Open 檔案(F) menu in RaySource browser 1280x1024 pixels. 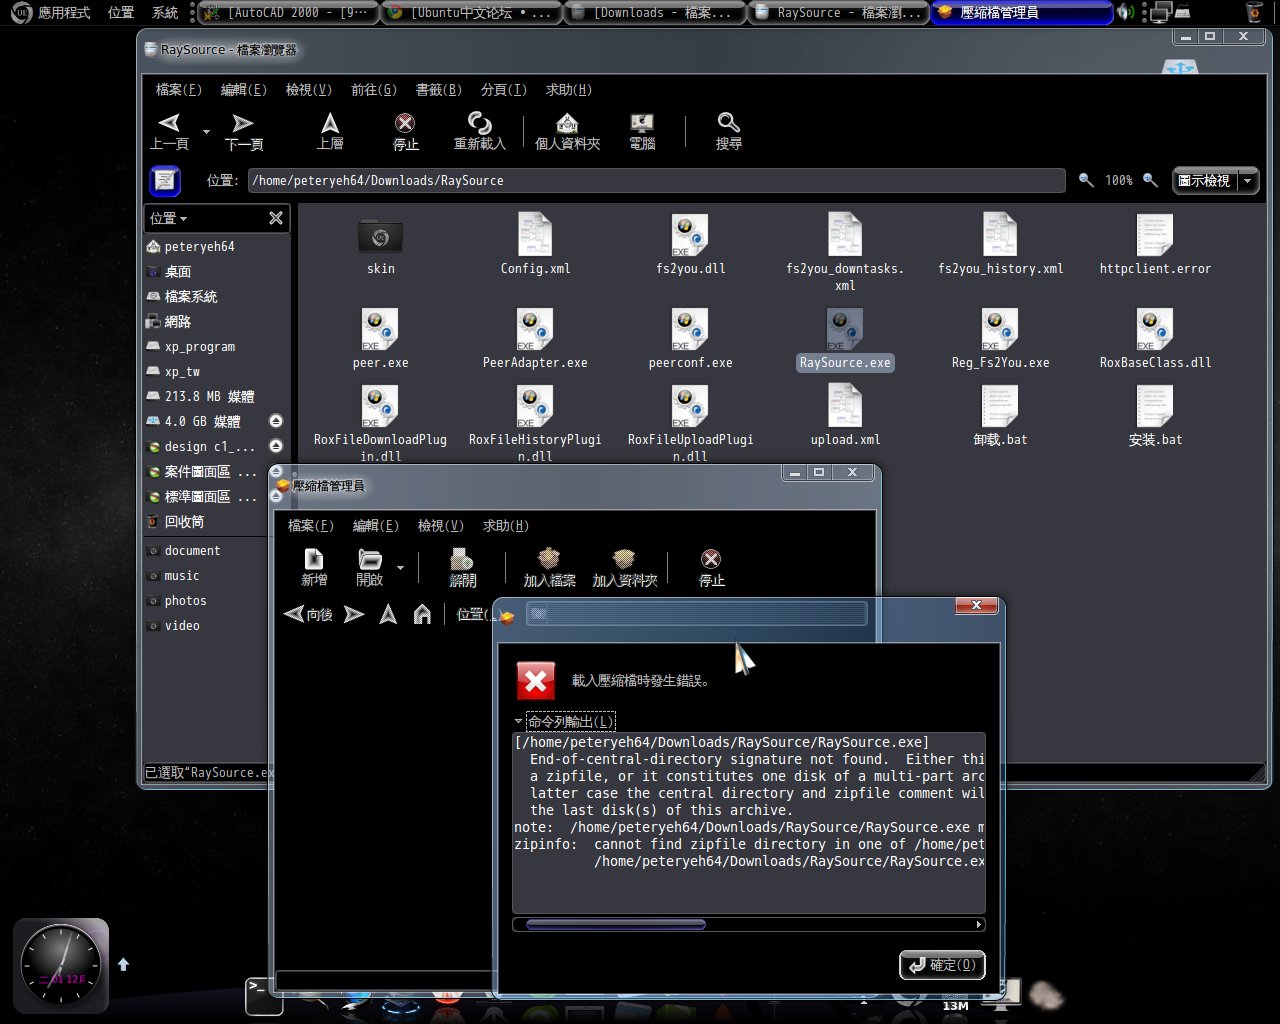coord(179,90)
